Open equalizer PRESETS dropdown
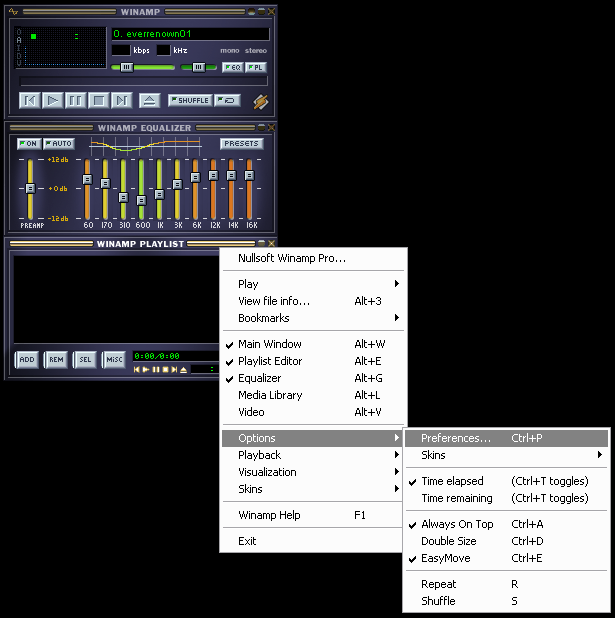The image size is (615, 618). tap(242, 144)
